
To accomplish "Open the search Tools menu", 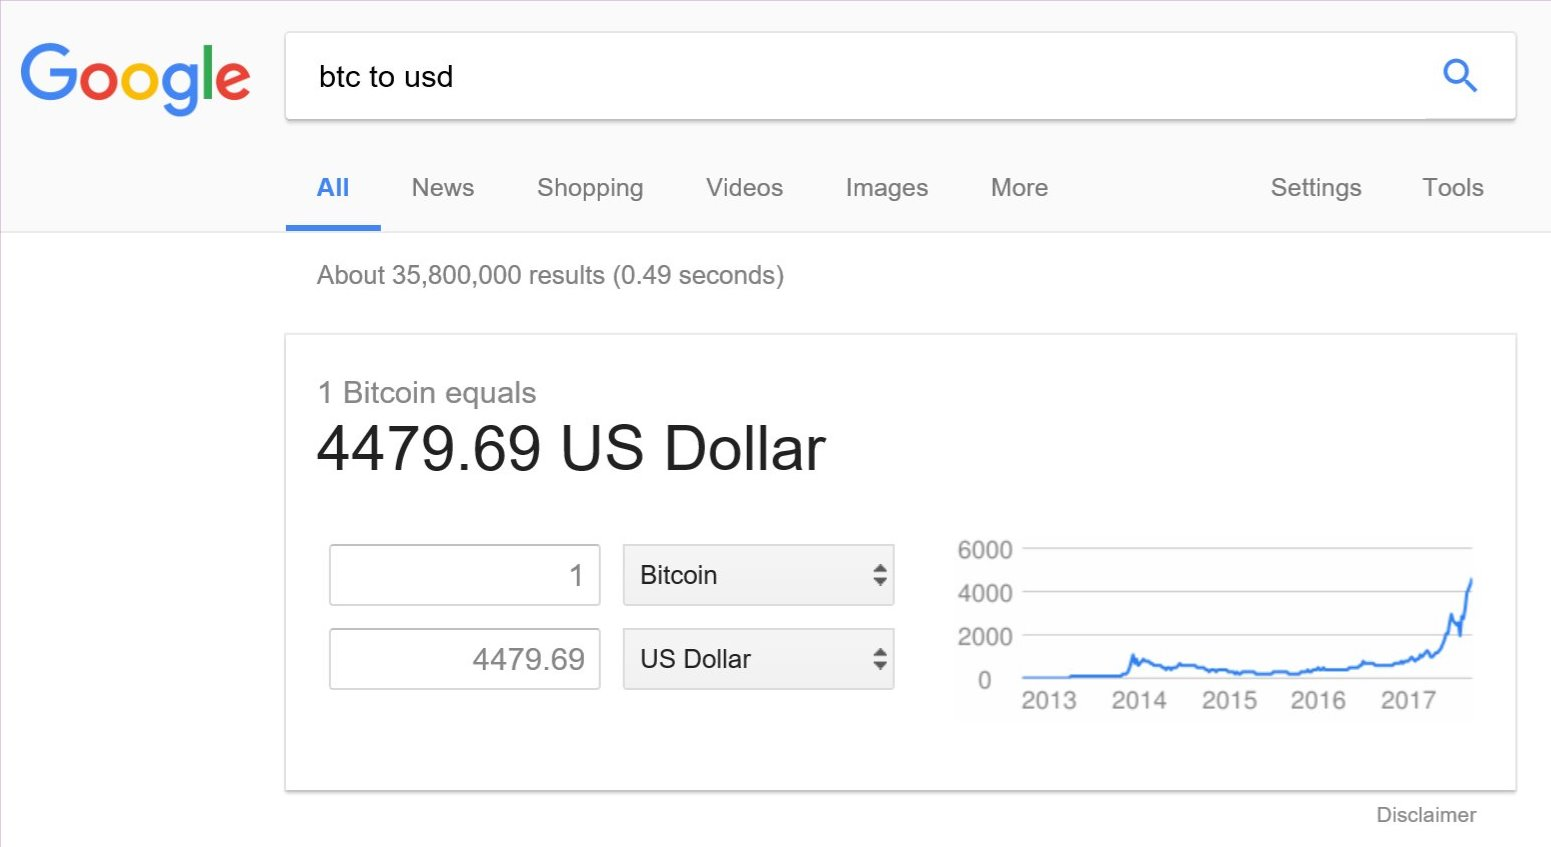I will coord(1452,188).
